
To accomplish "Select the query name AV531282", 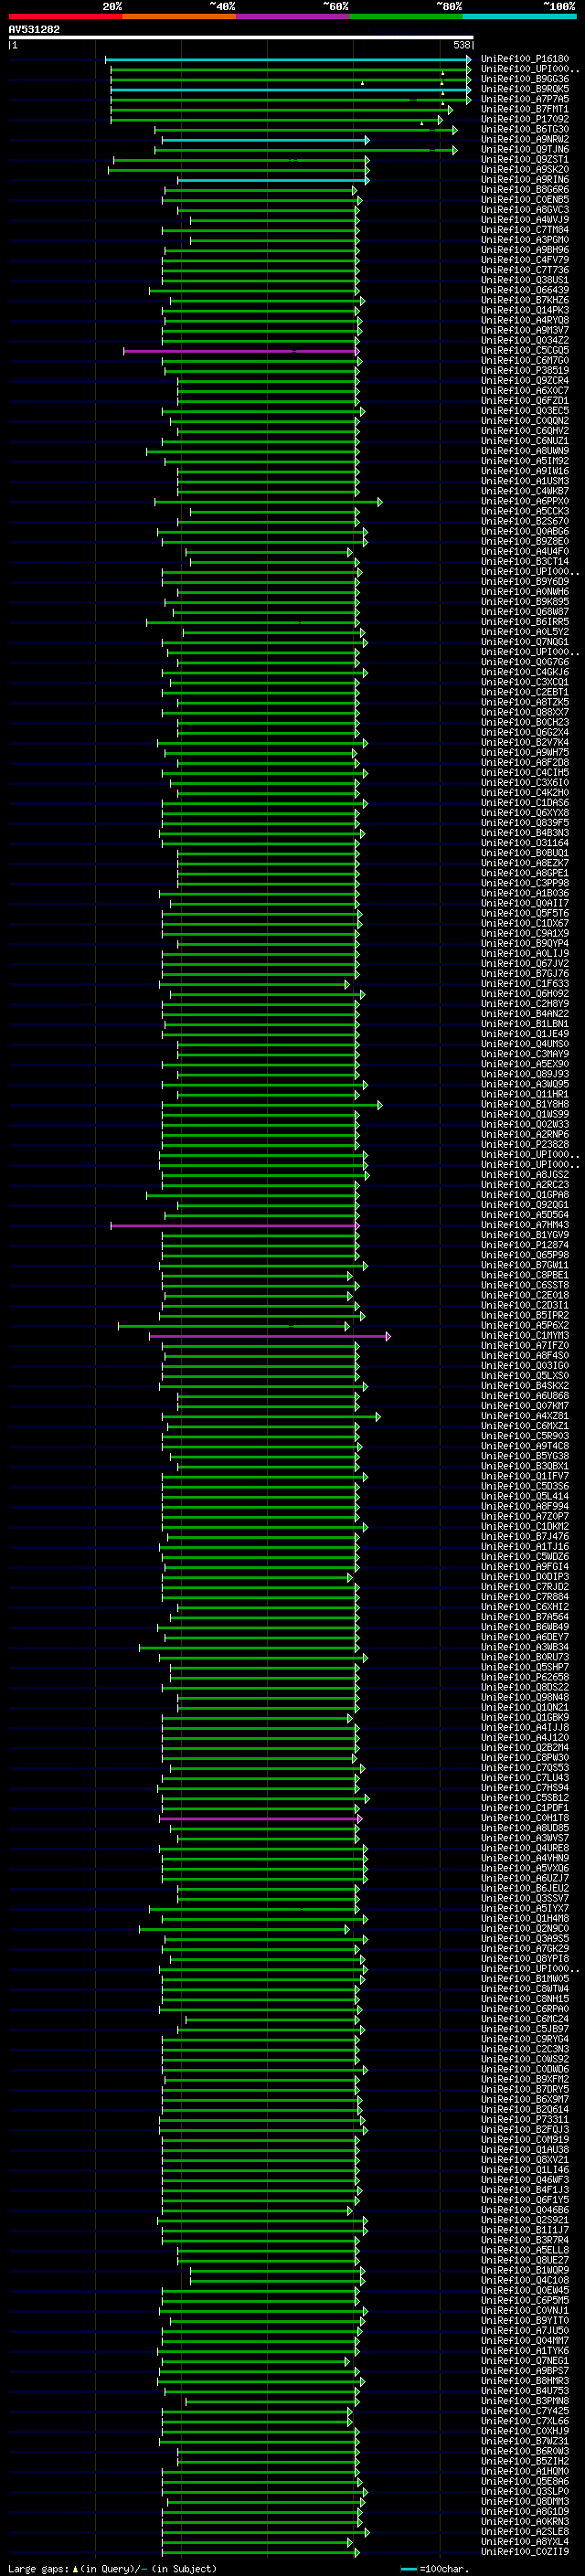I will [34, 29].
